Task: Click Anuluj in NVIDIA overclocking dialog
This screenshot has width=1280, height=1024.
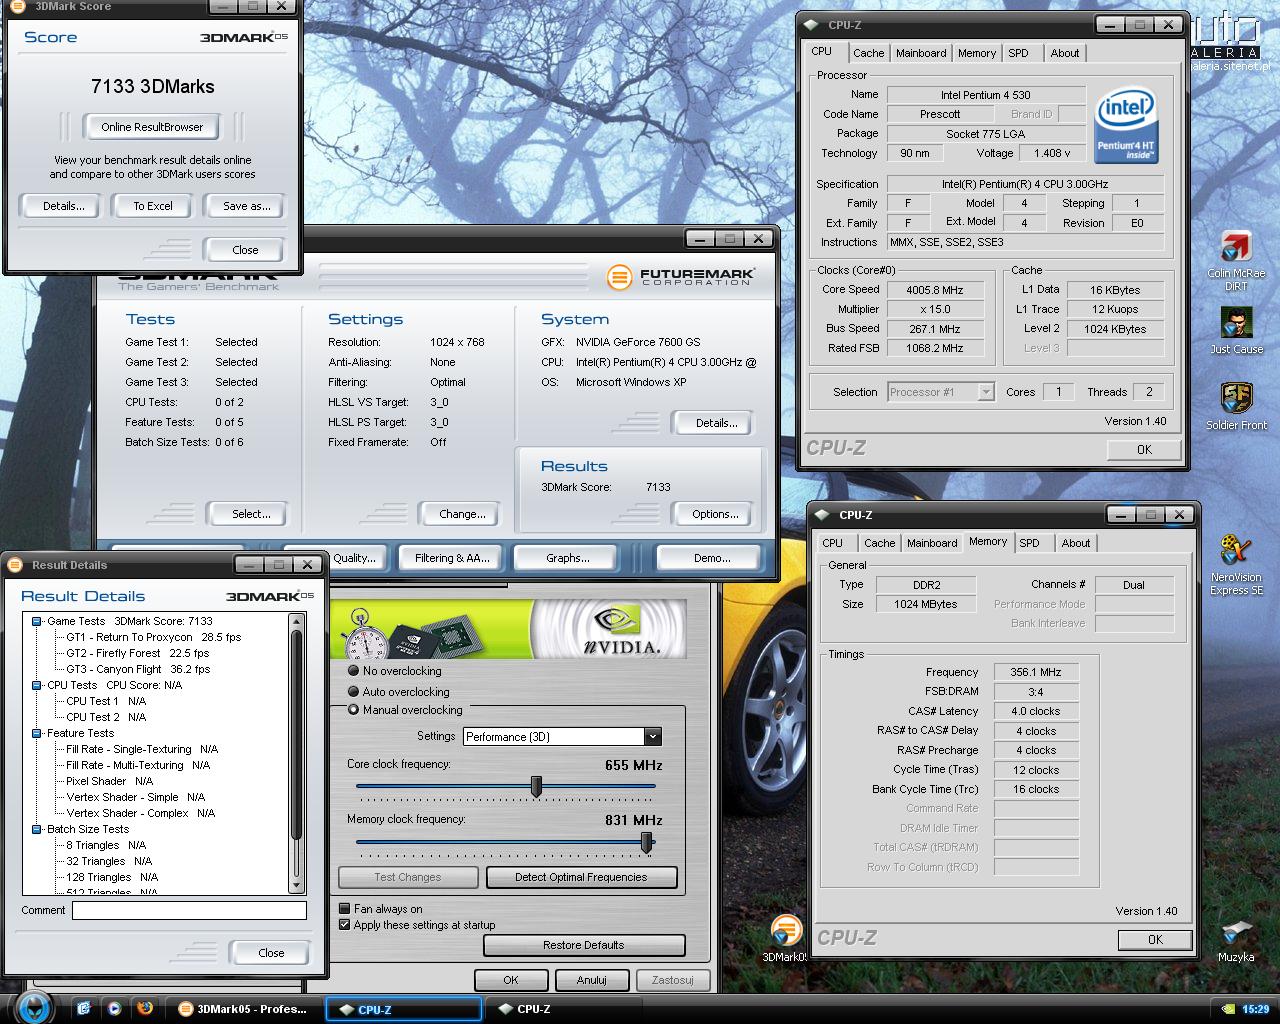Action: [x=591, y=980]
